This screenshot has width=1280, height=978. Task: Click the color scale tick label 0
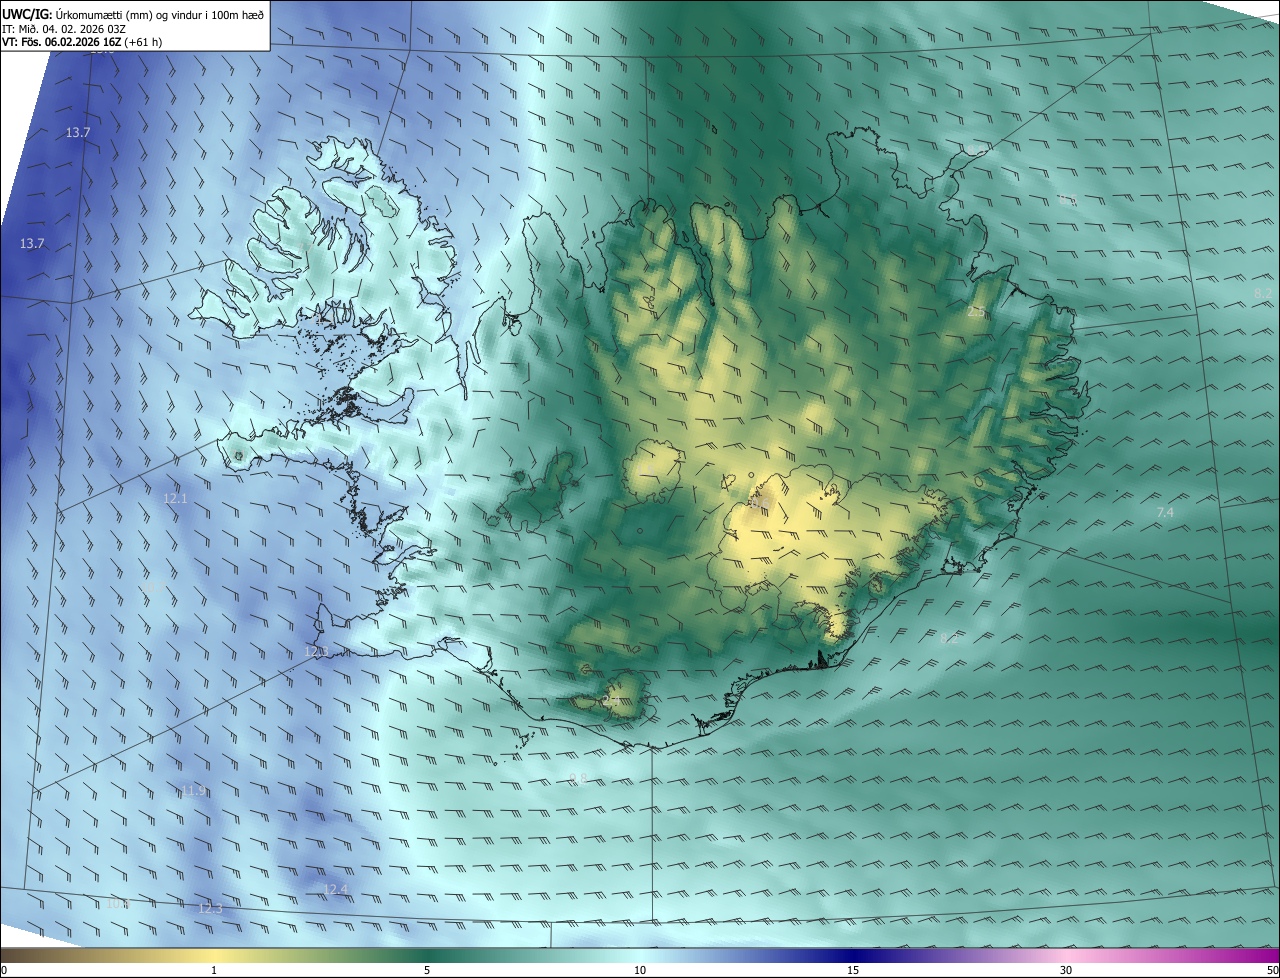click(4, 970)
